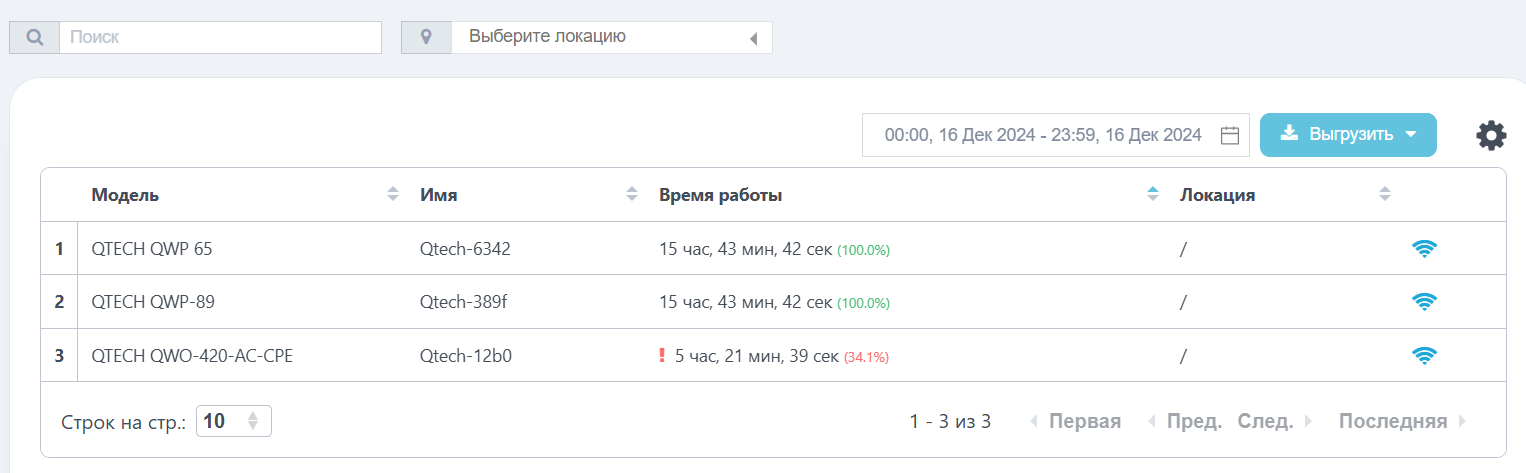1526x473 pixels.
Task: Open the rows-per-page selector showing 10
Action: pos(234,421)
